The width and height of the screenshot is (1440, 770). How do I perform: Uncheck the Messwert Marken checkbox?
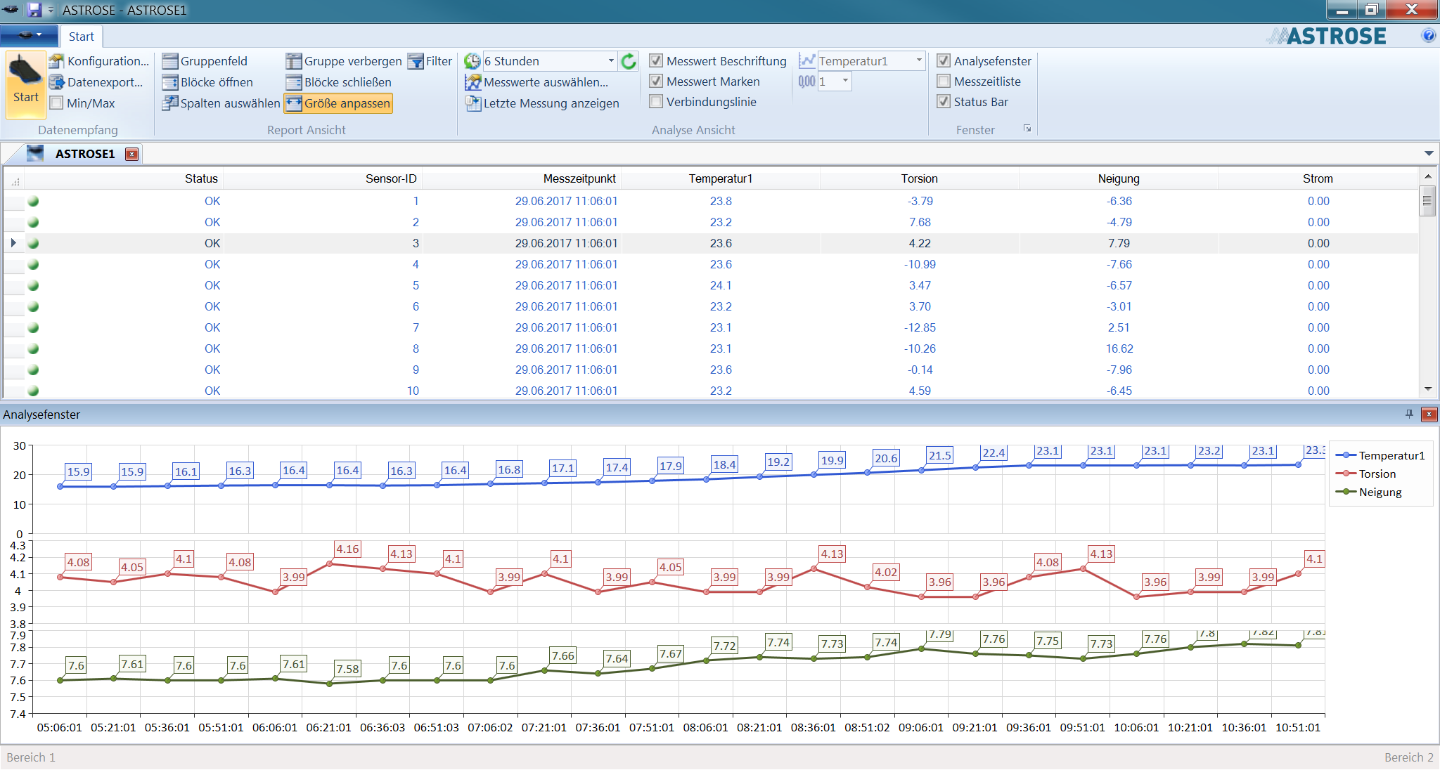[656, 82]
